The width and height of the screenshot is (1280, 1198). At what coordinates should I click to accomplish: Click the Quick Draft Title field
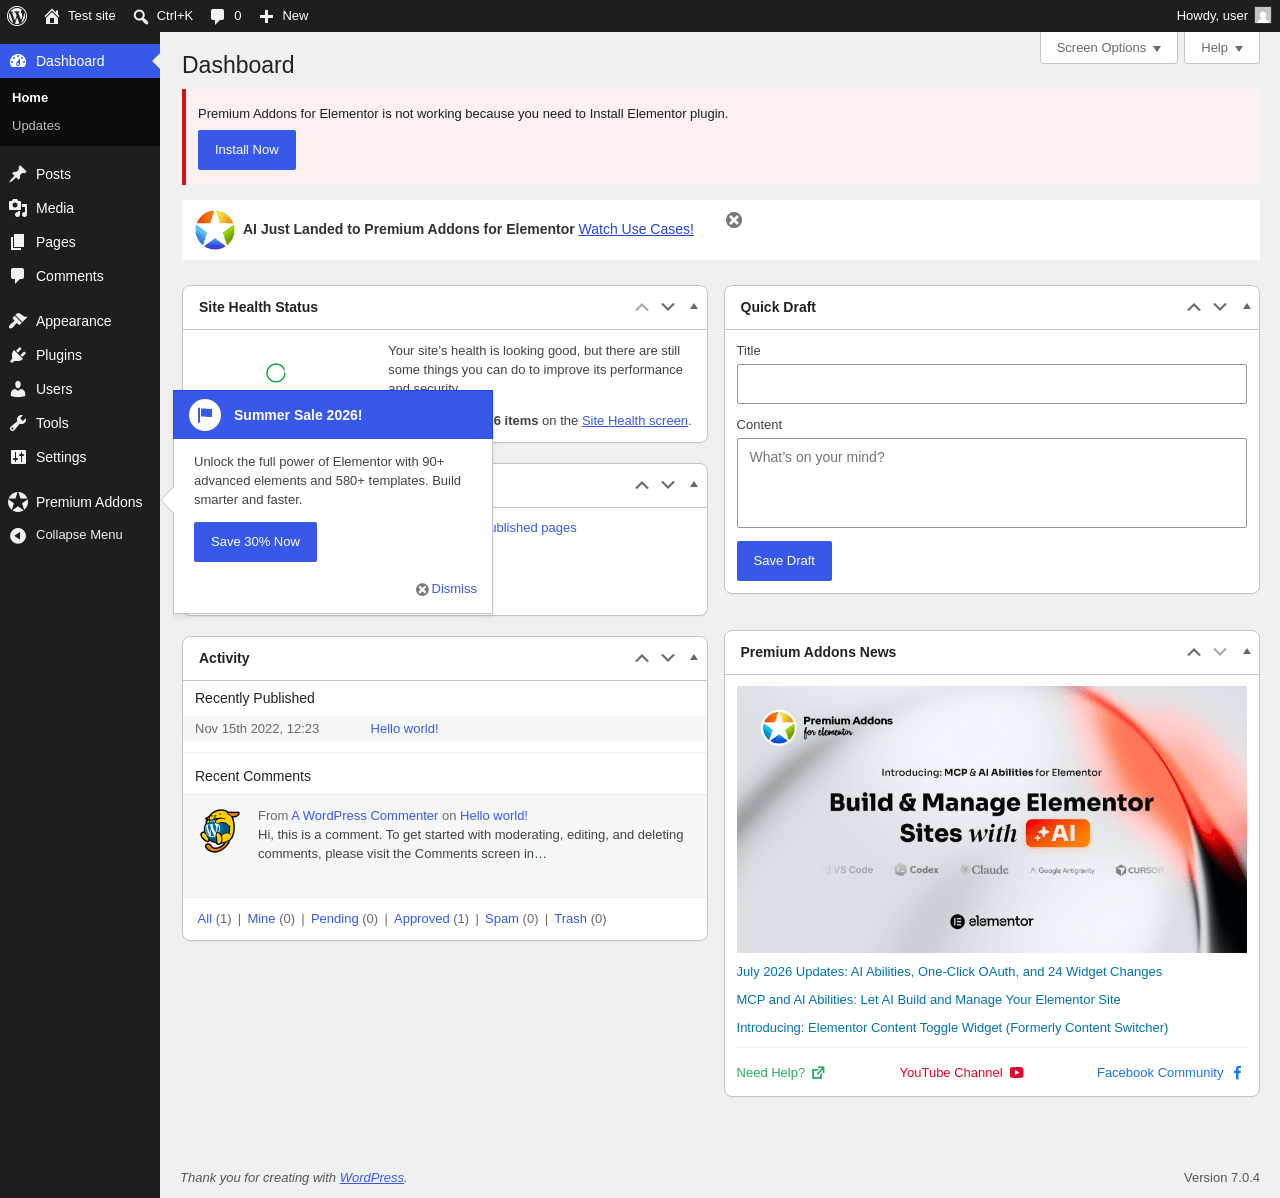pos(992,384)
